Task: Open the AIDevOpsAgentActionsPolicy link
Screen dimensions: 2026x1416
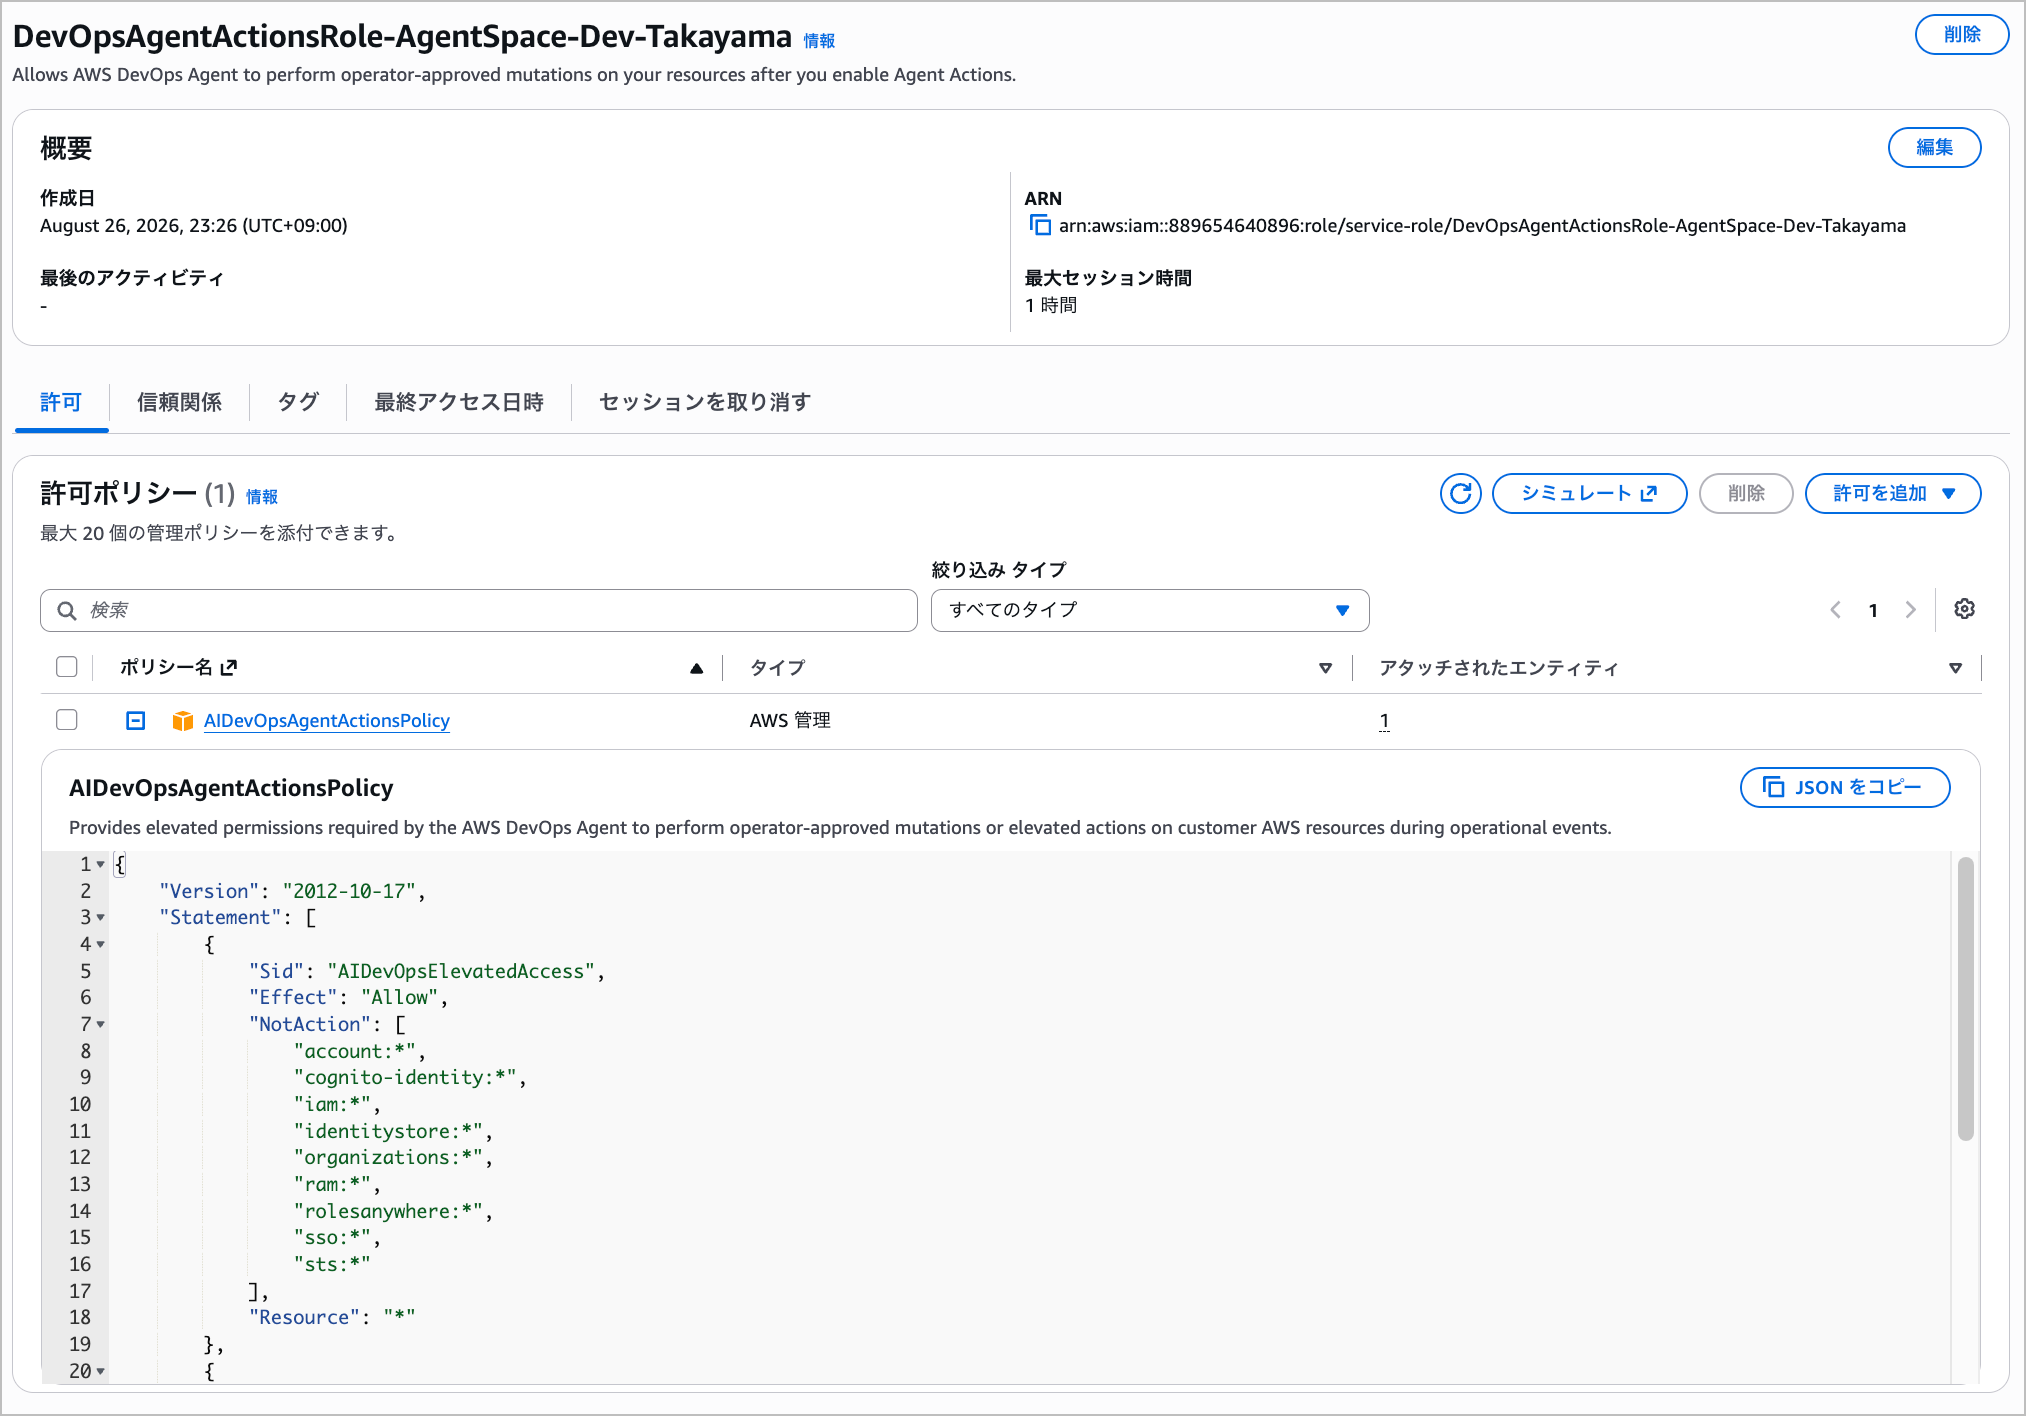Action: [x=327, y=721]
